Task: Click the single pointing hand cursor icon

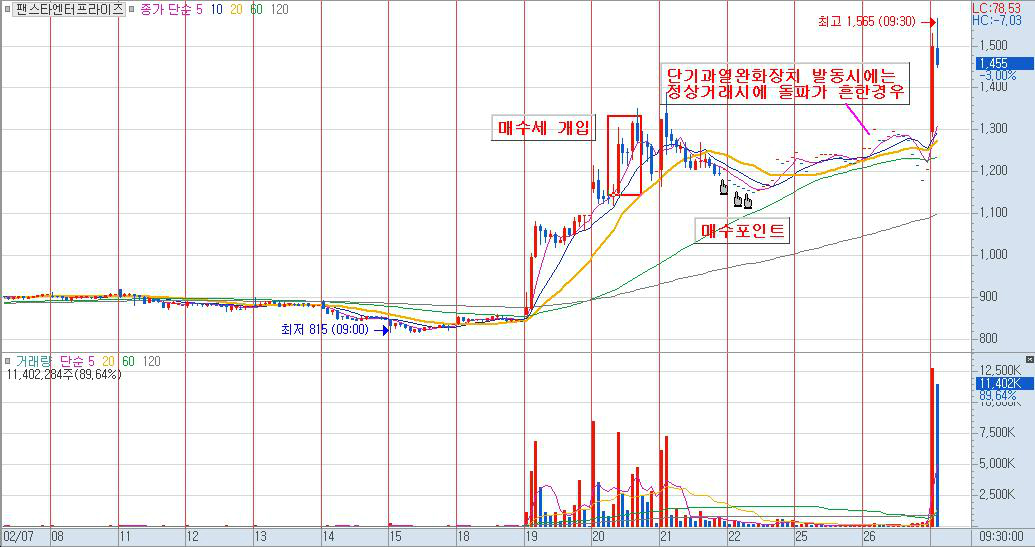Action: click(723, 187)
